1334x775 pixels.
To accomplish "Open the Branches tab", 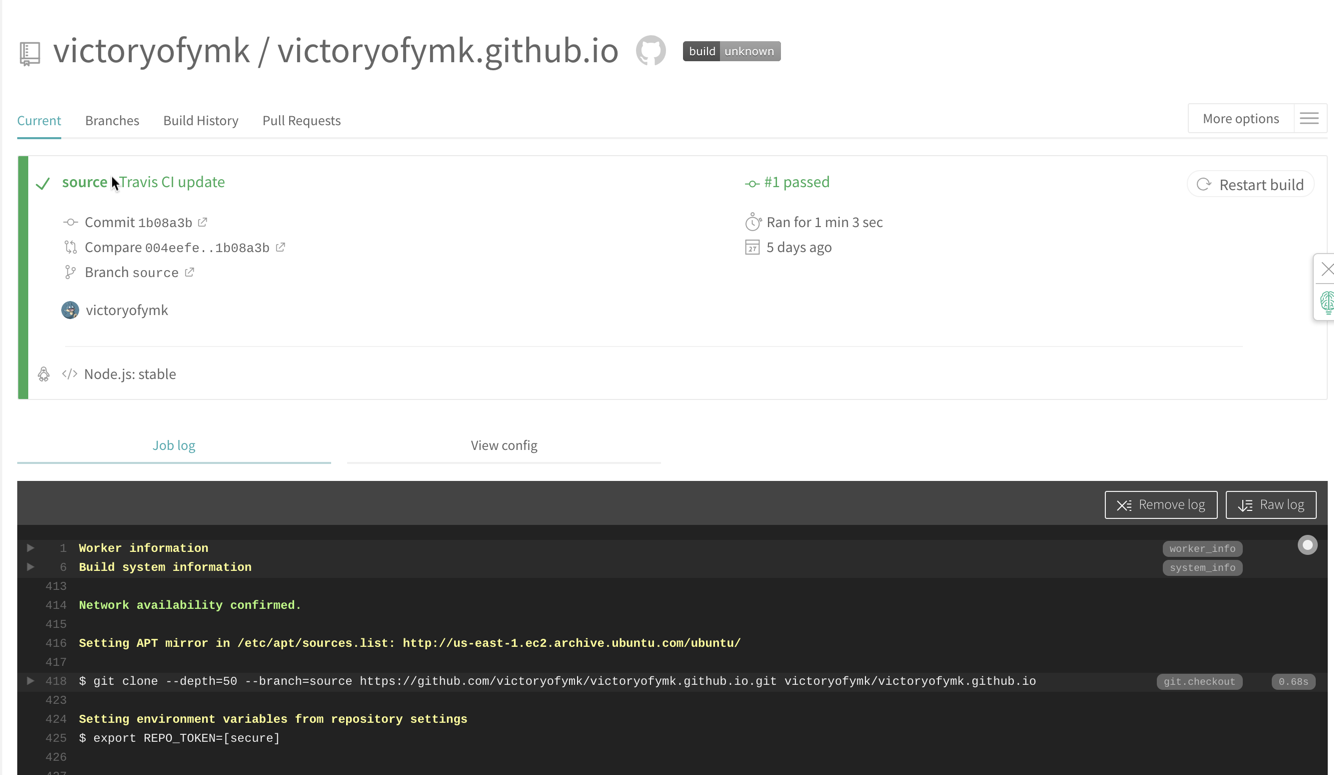I will point(112,120).
